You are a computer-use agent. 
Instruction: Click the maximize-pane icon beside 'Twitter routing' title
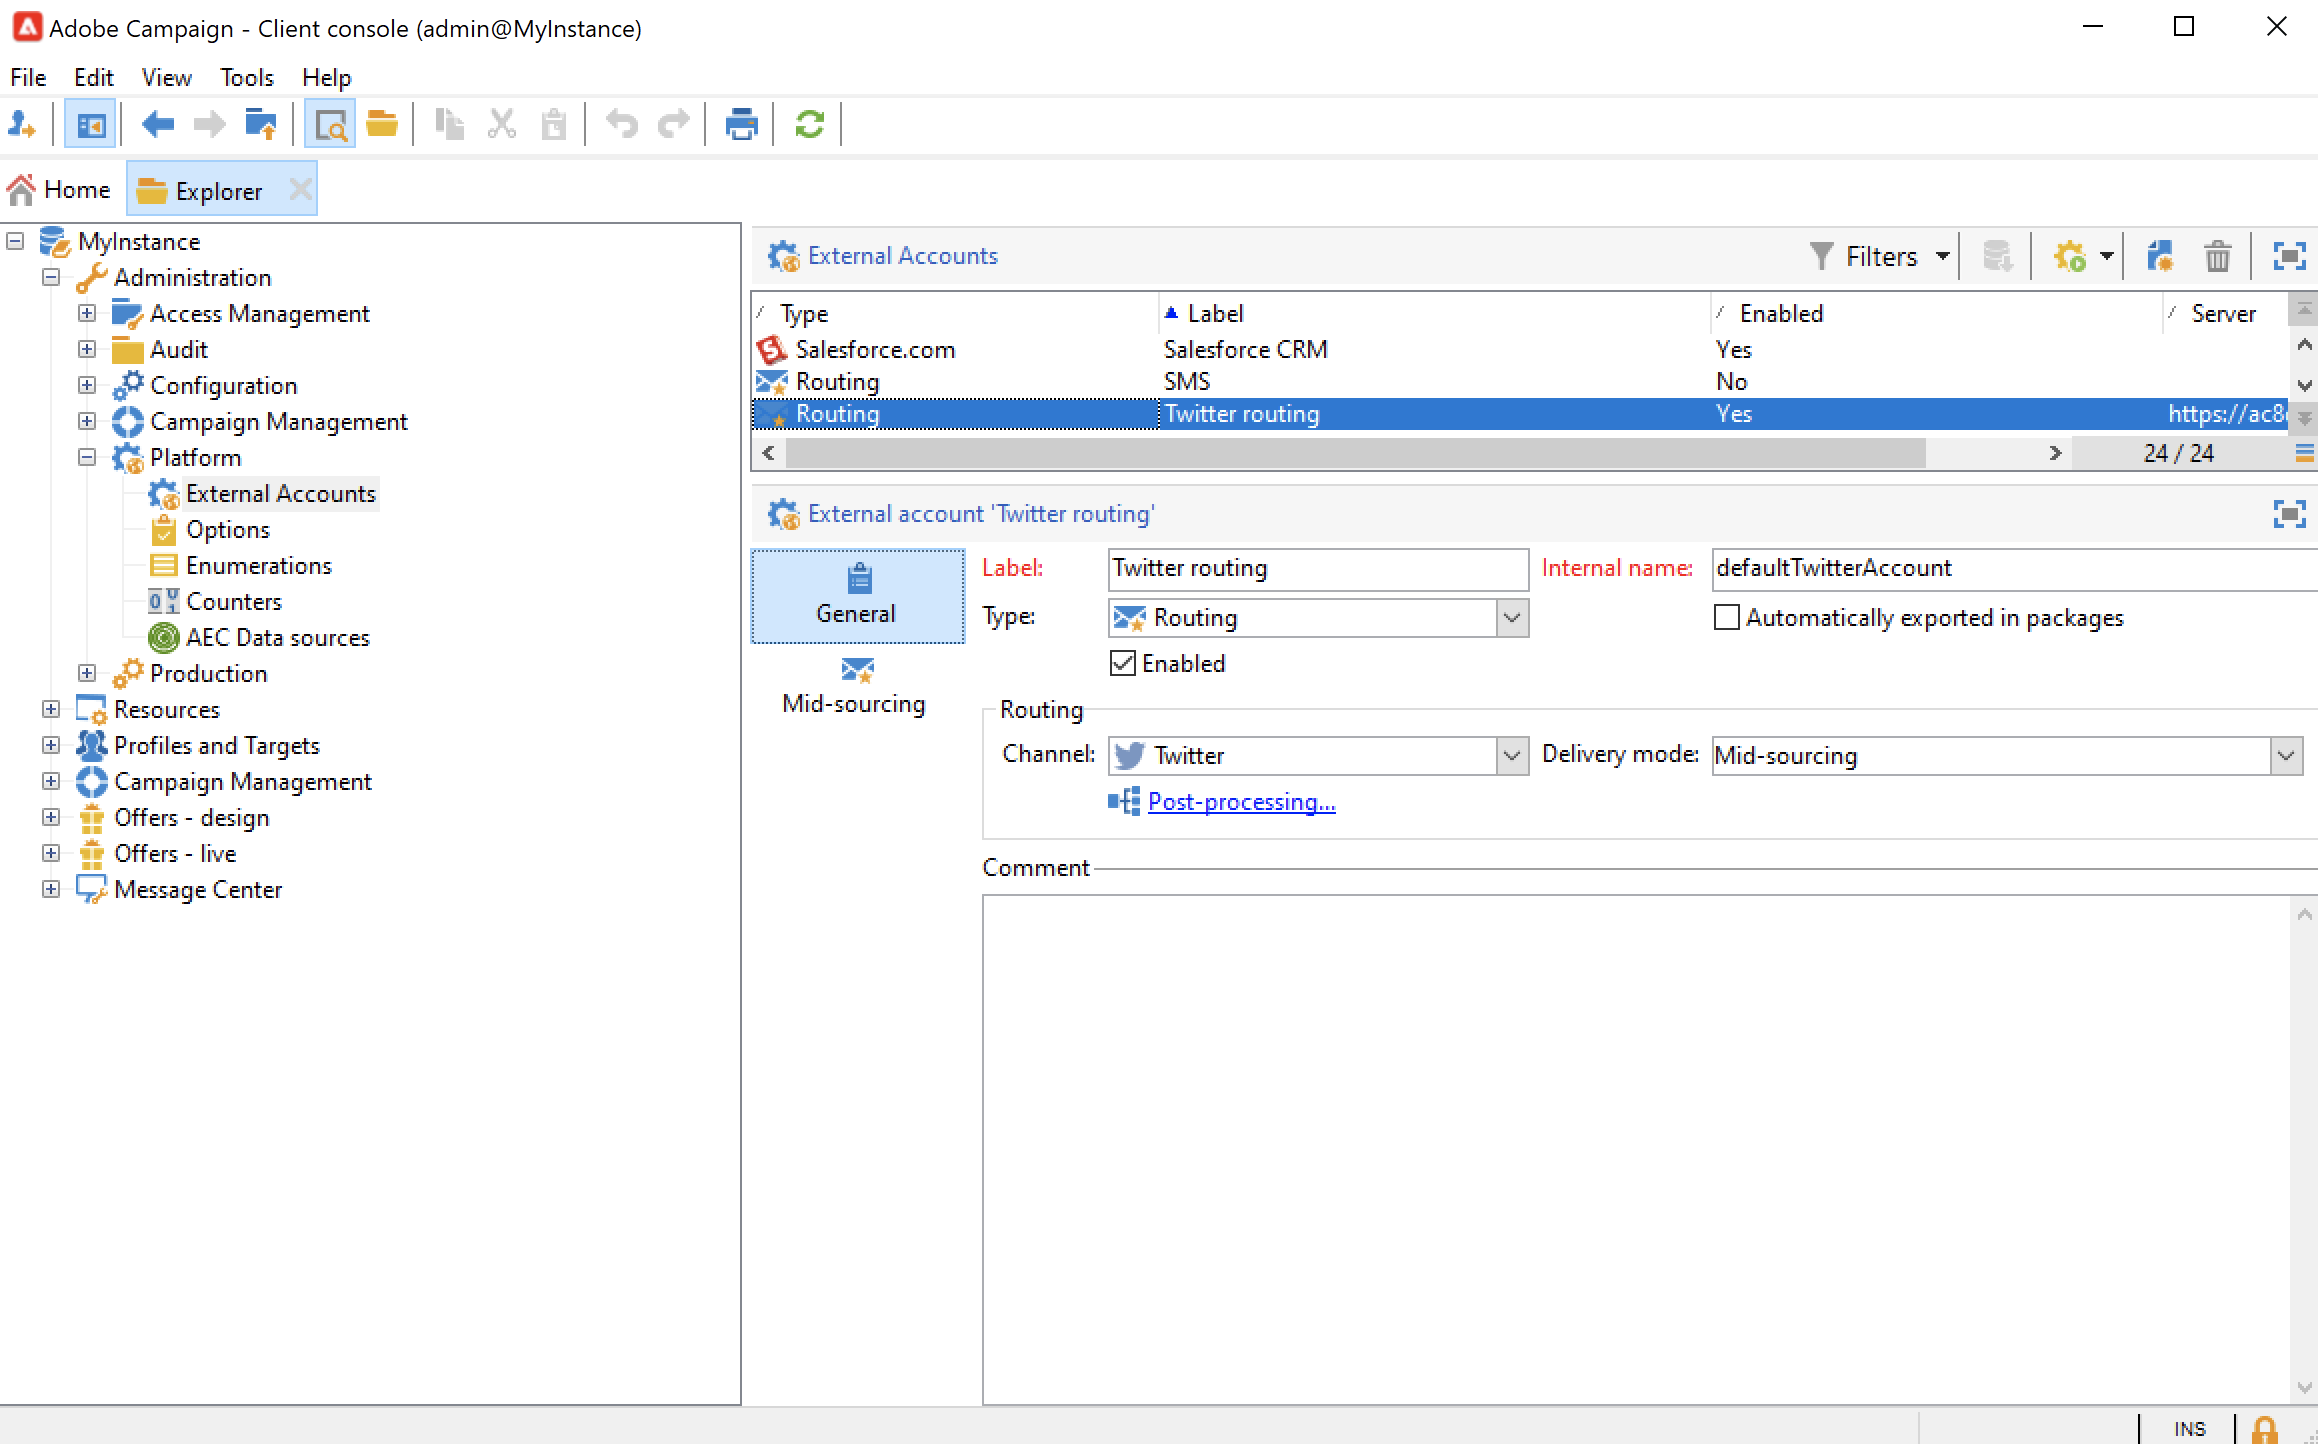[x=2288, y=514]
